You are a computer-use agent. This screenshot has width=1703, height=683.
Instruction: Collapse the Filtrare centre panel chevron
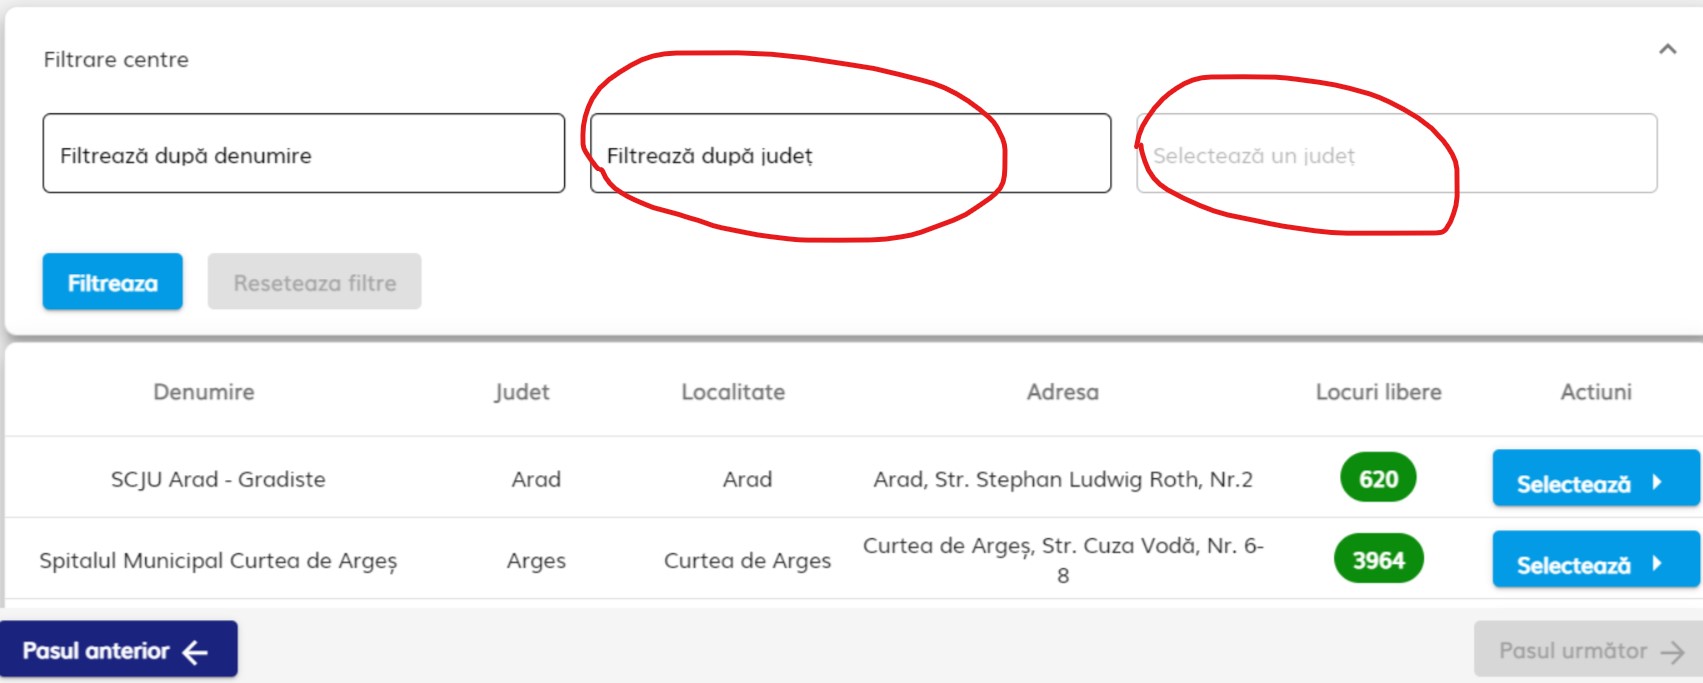pos(1667,49)
